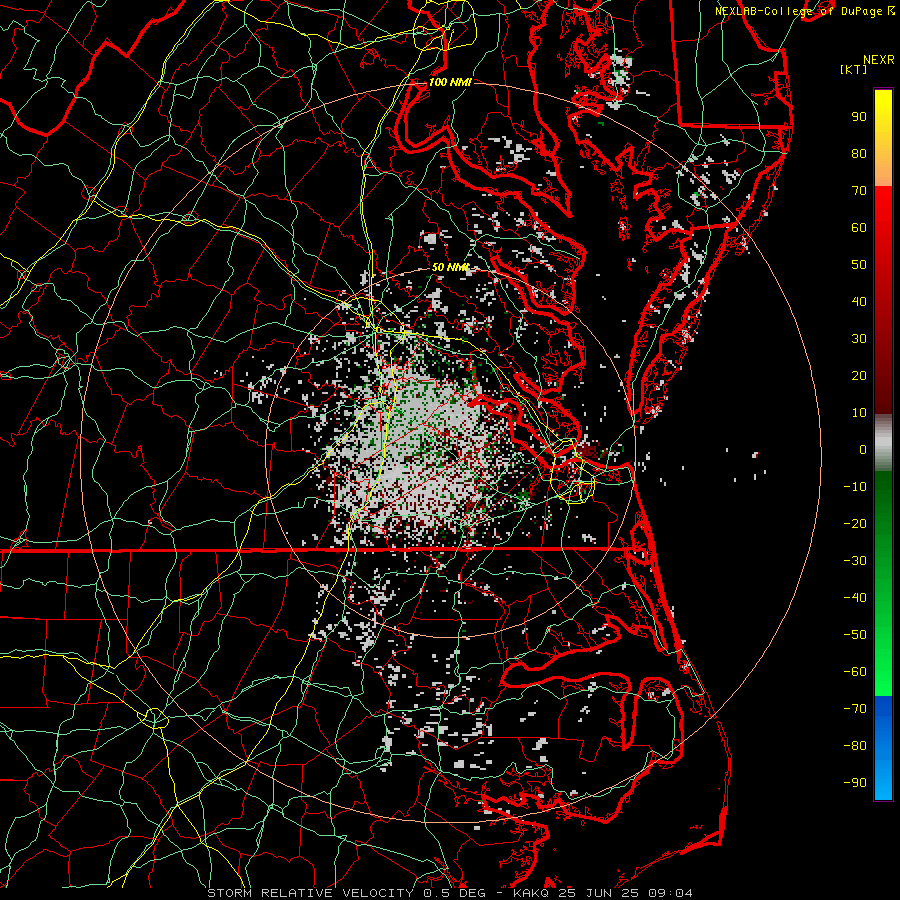The image size is (900, 900).
Task: Select the 50 NMI range ring label
Action: 450,267
